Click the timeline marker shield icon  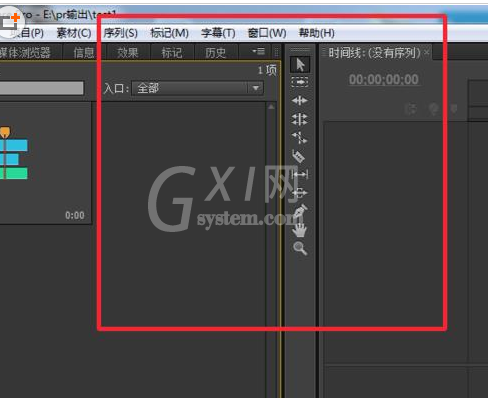click(453, 109)
